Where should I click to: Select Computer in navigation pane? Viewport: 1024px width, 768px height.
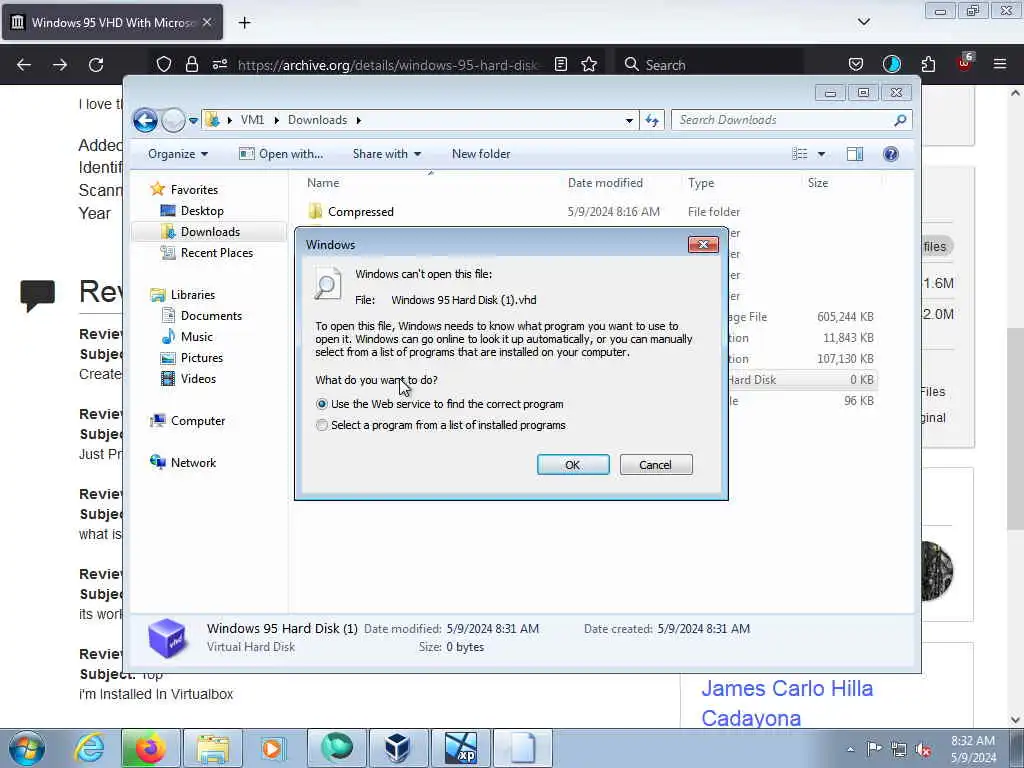pyautogui.click(x=197, y=421)
